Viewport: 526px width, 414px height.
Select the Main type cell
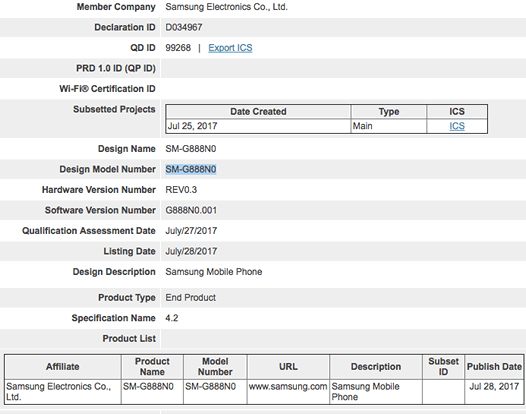(x=389, y=126)
